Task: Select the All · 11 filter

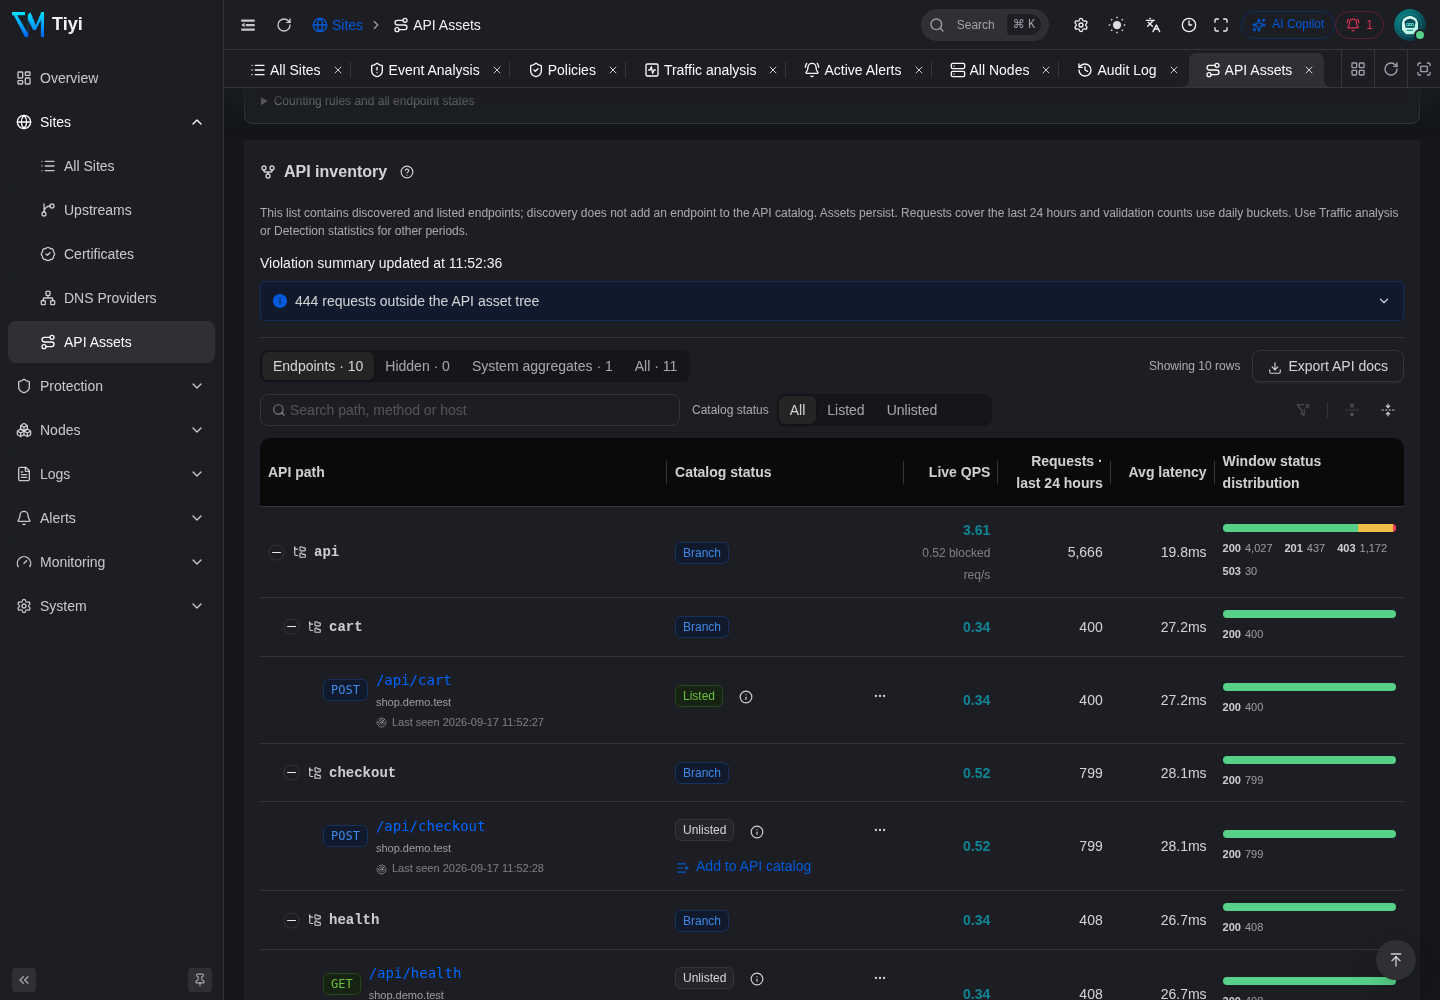Action: point(656,366)
